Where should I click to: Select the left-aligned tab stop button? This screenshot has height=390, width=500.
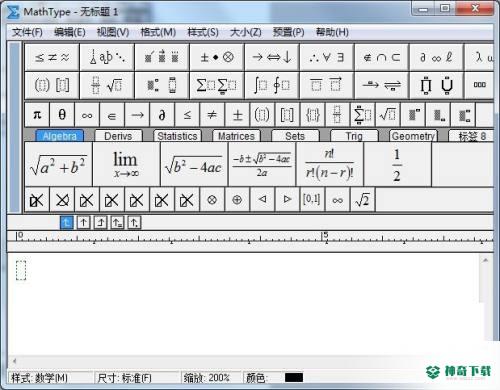(67, 222)
